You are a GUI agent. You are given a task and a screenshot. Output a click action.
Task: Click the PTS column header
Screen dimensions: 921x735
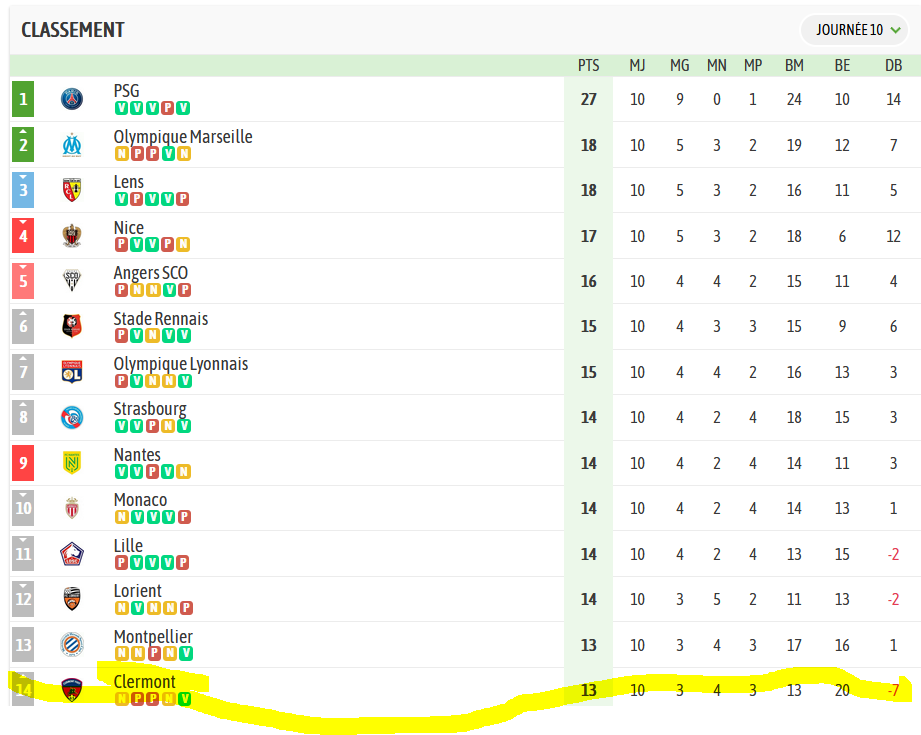589,65
